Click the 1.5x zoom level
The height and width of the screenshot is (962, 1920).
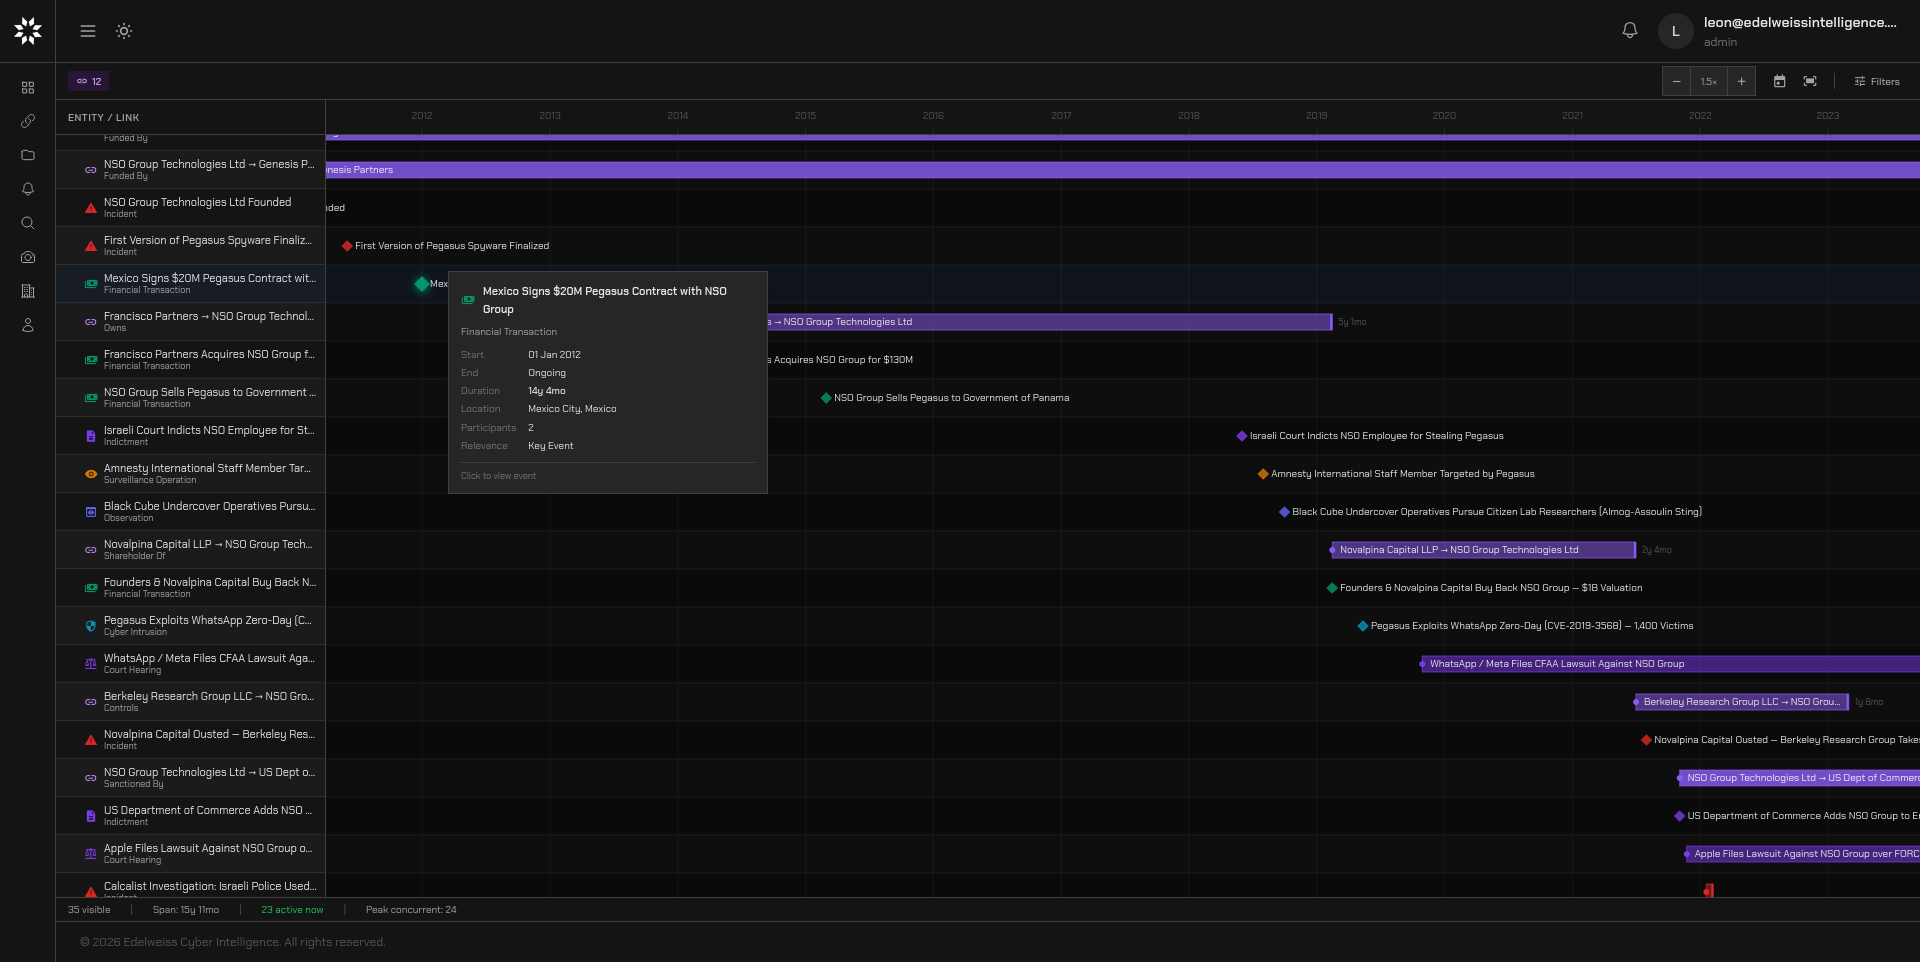point(1709,81)
